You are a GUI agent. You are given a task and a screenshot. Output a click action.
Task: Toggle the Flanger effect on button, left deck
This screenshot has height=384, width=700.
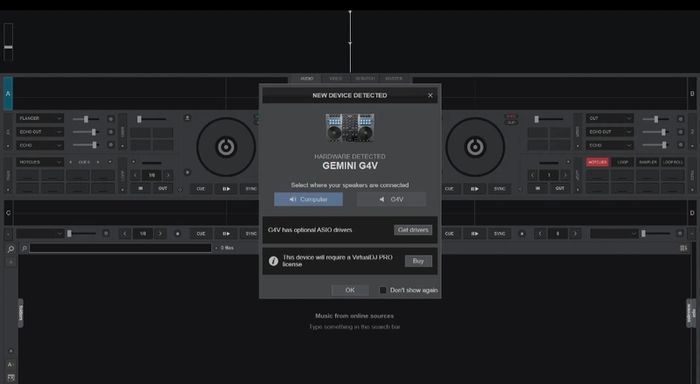coord(111,119)
